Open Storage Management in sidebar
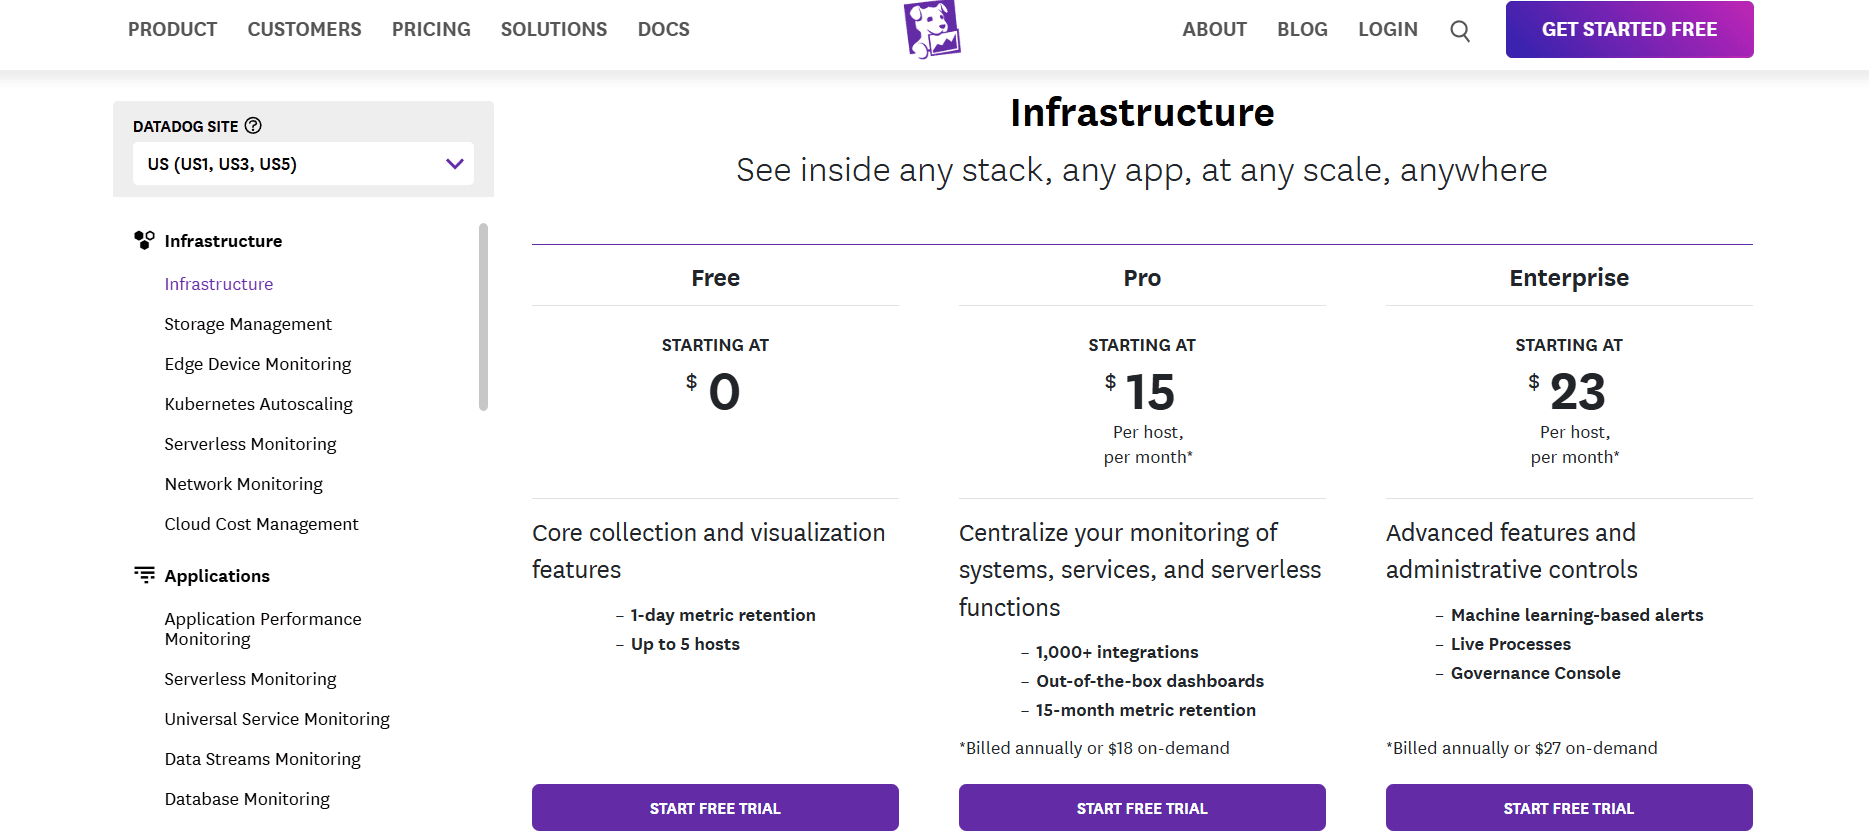Image resolution: width=1869 pixels, height=834 pixels. [x=248, y=324]
